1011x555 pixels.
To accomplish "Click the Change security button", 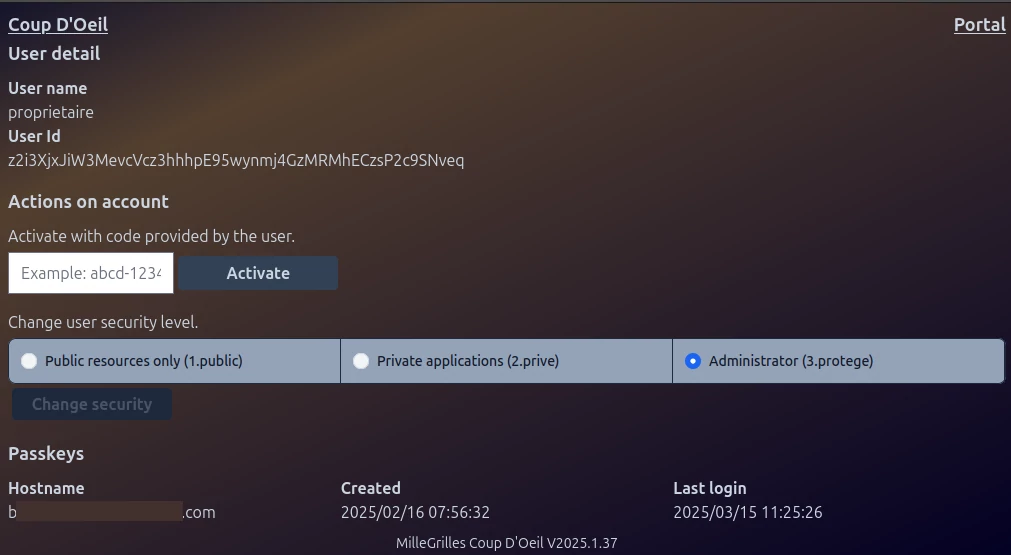I will pyautogui.click(x=92, y=404).
